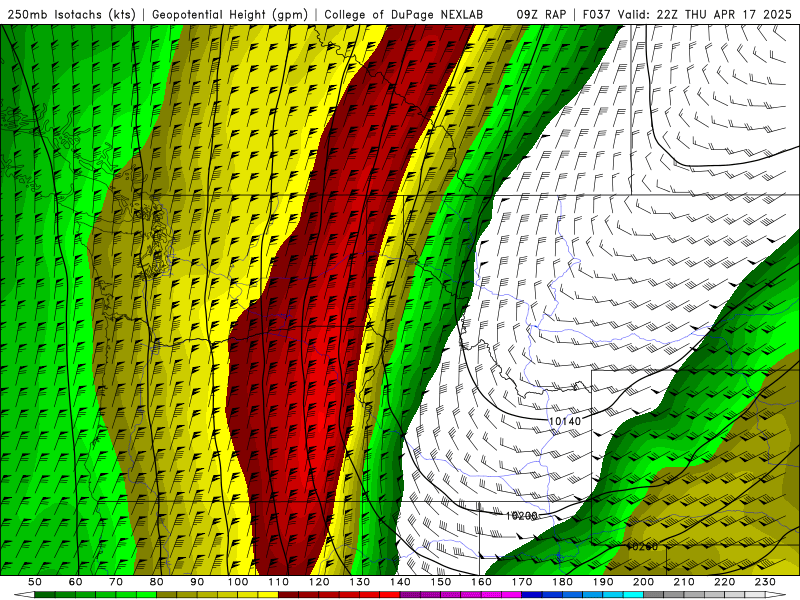This screenshot has height=600, width=800.
Task: Click the 70 value on the color scale
Action: [x=116, y=582]
